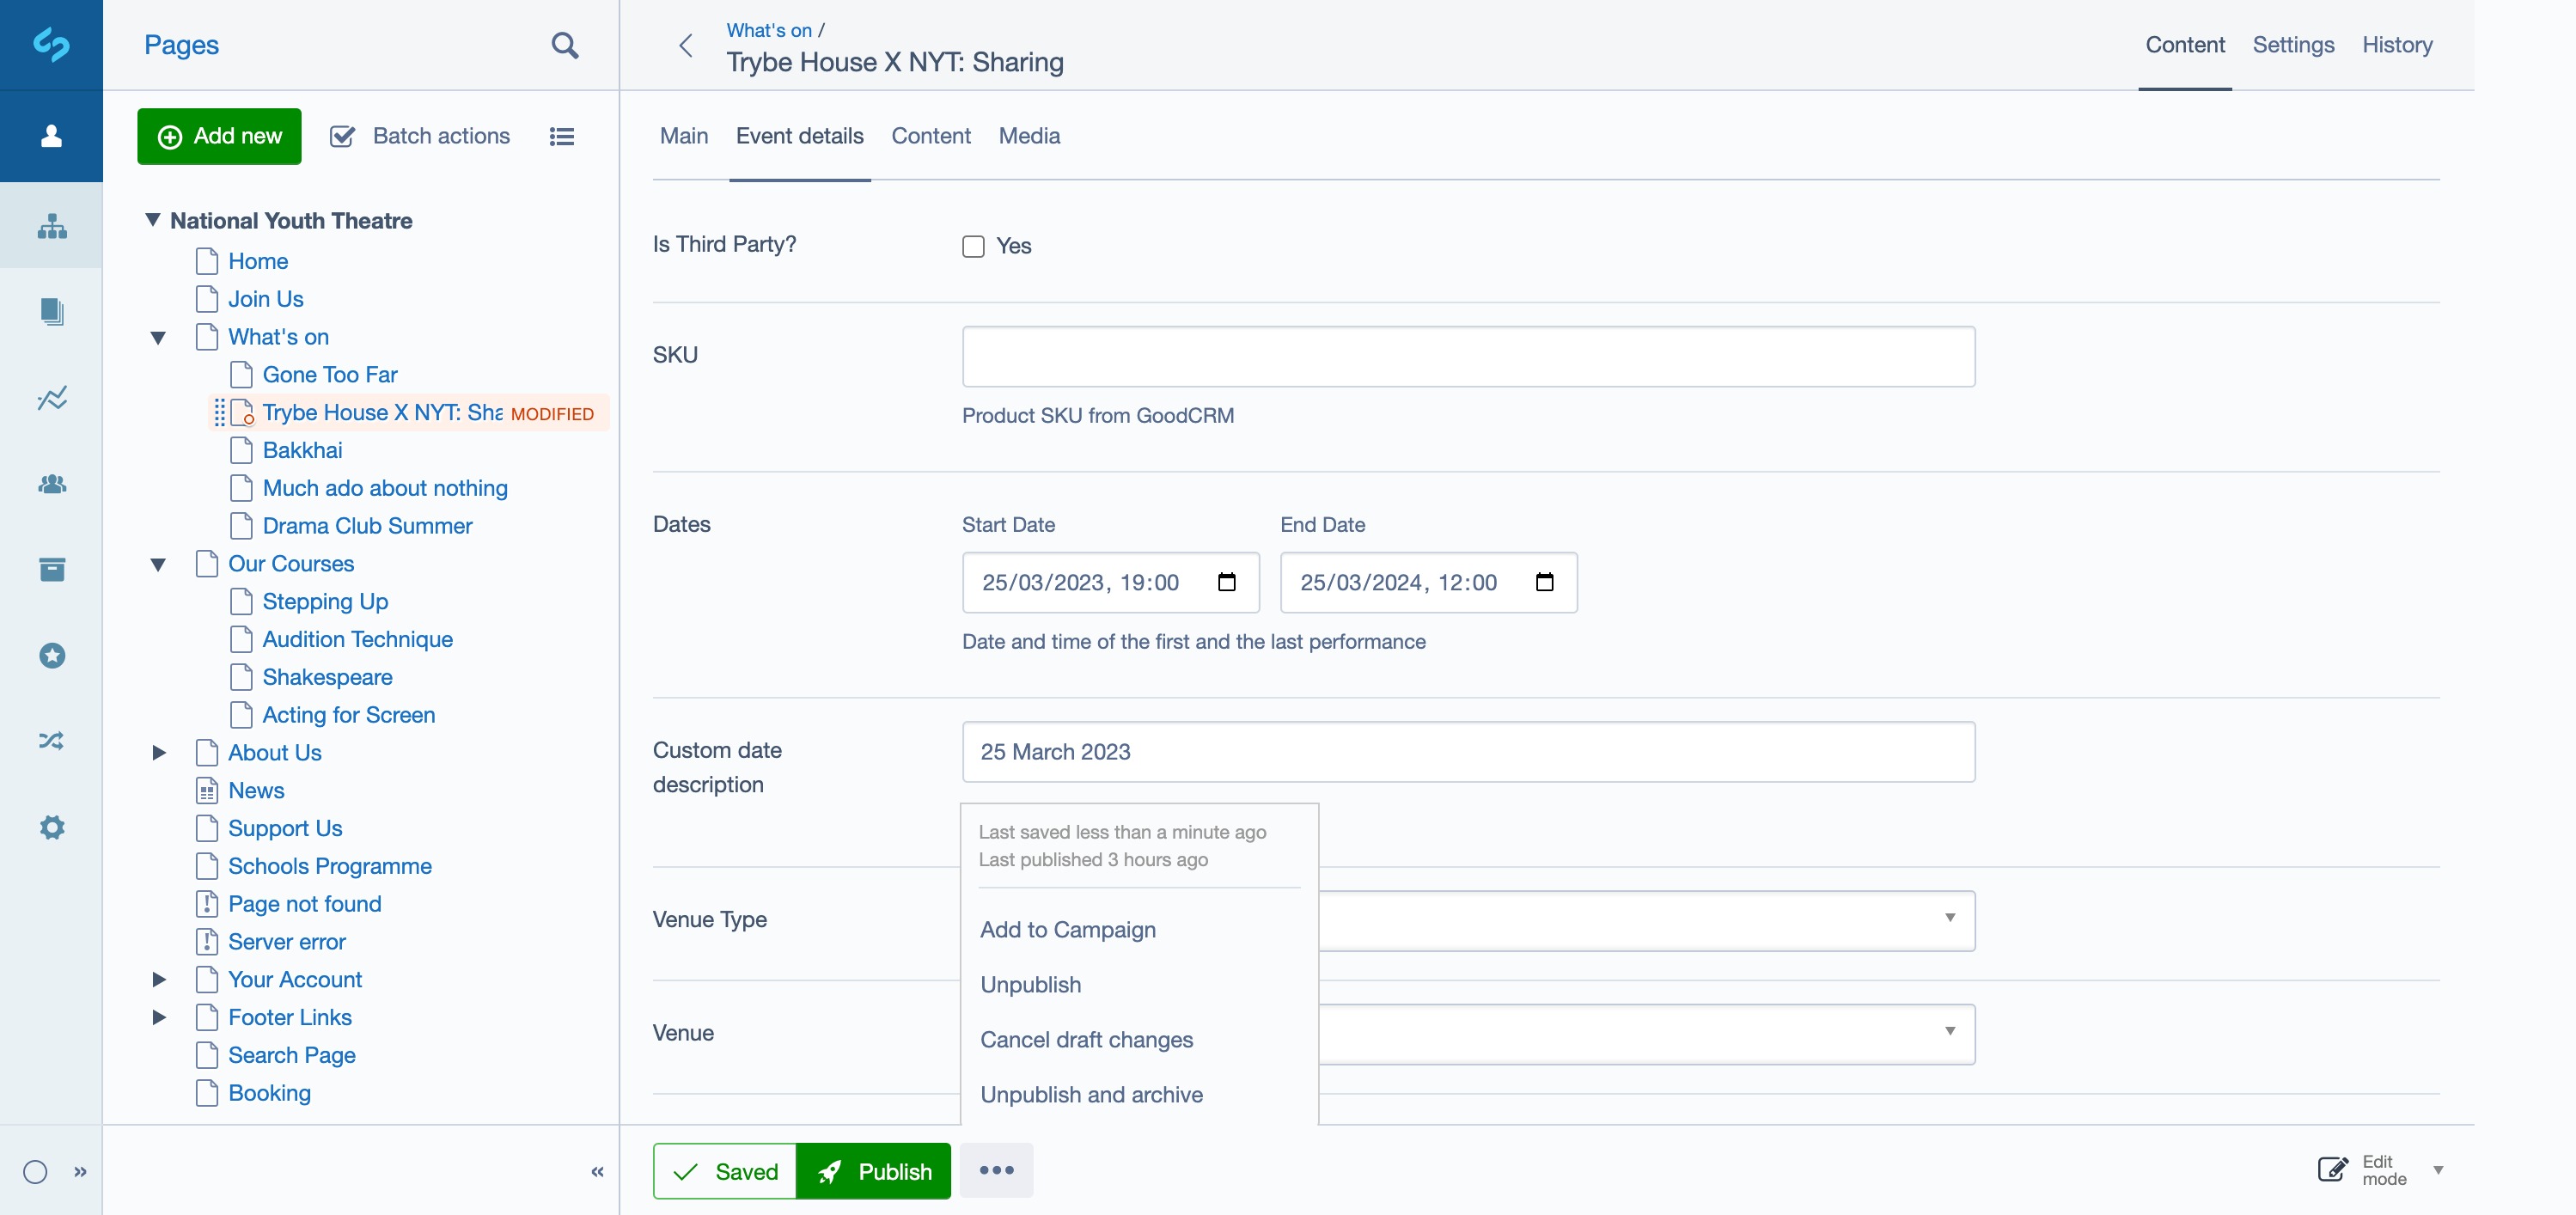
Task: Open the three-dots more options button
Action: coord(996,1170)
